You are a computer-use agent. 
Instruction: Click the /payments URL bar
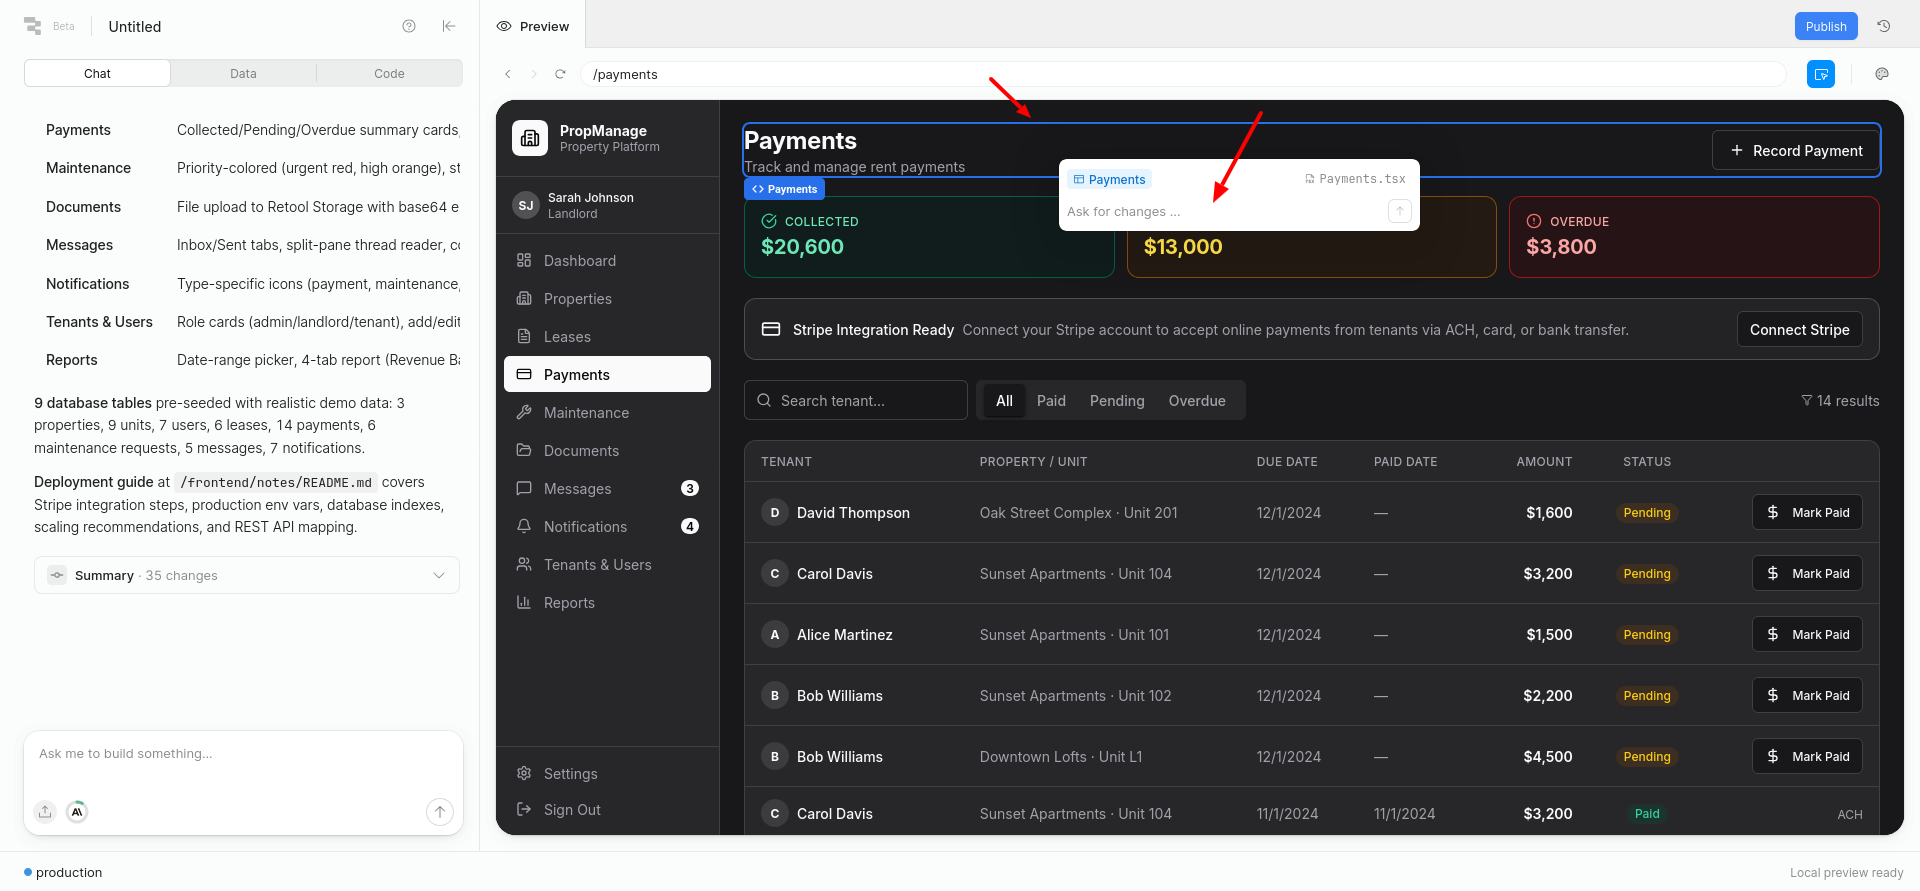[1183, 74]
